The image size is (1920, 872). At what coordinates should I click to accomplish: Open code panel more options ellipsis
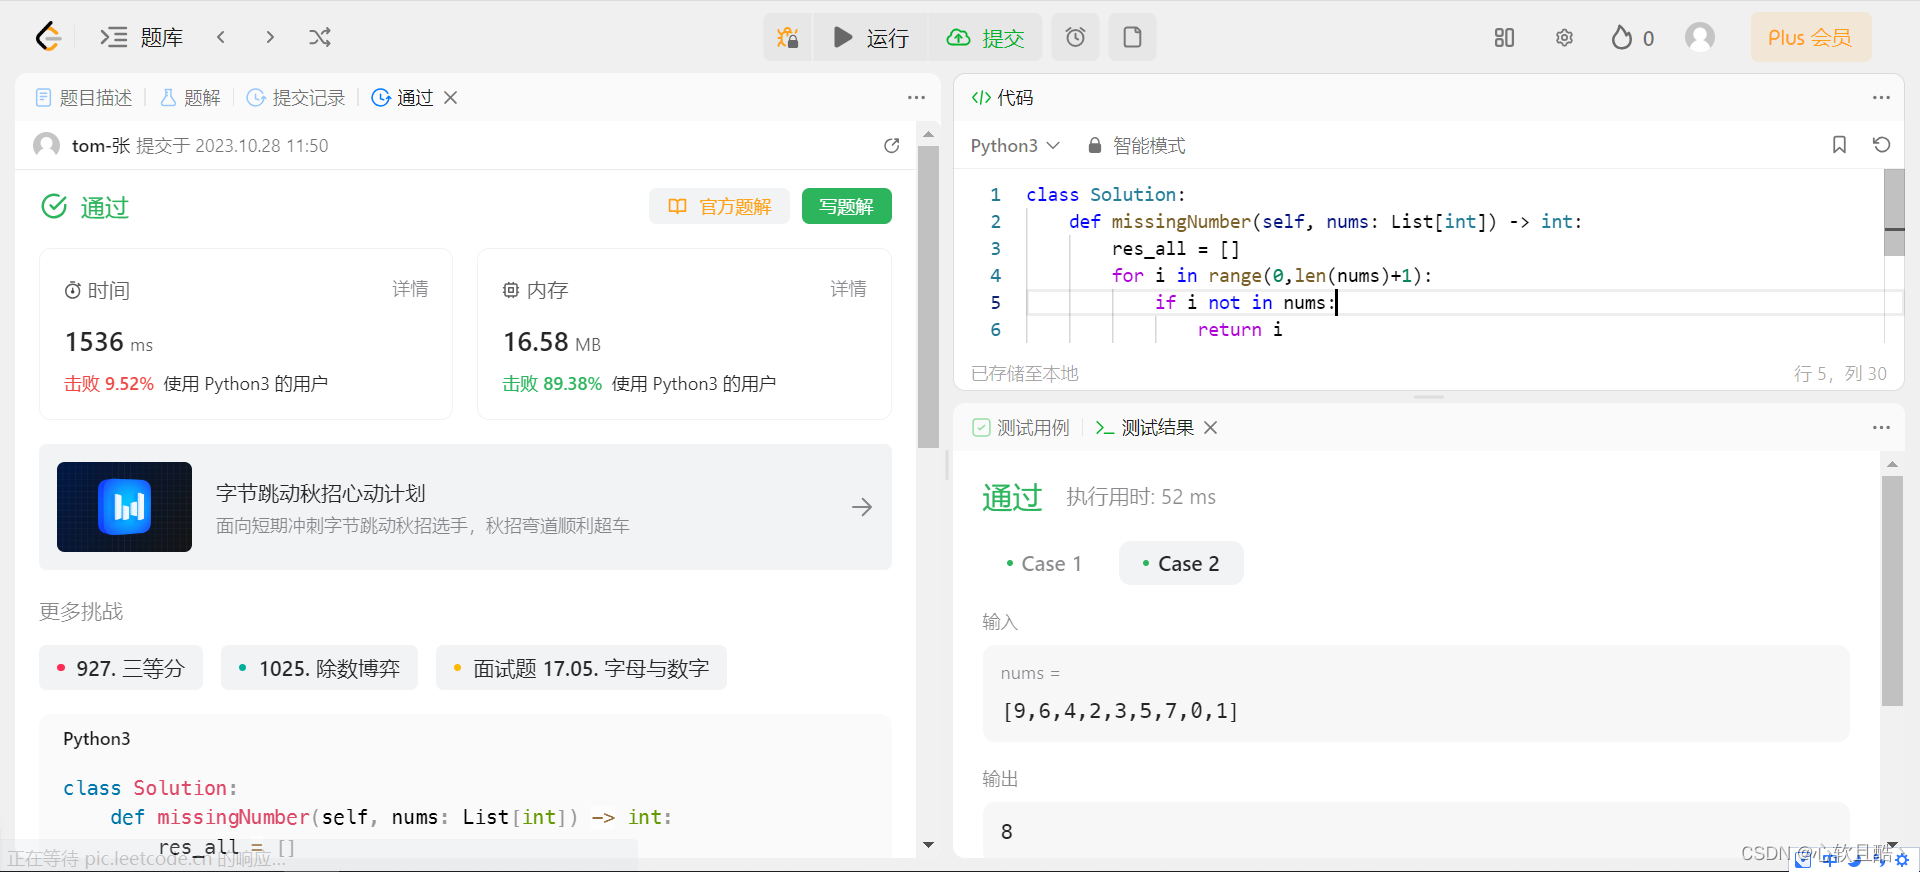pos(1881,97)
